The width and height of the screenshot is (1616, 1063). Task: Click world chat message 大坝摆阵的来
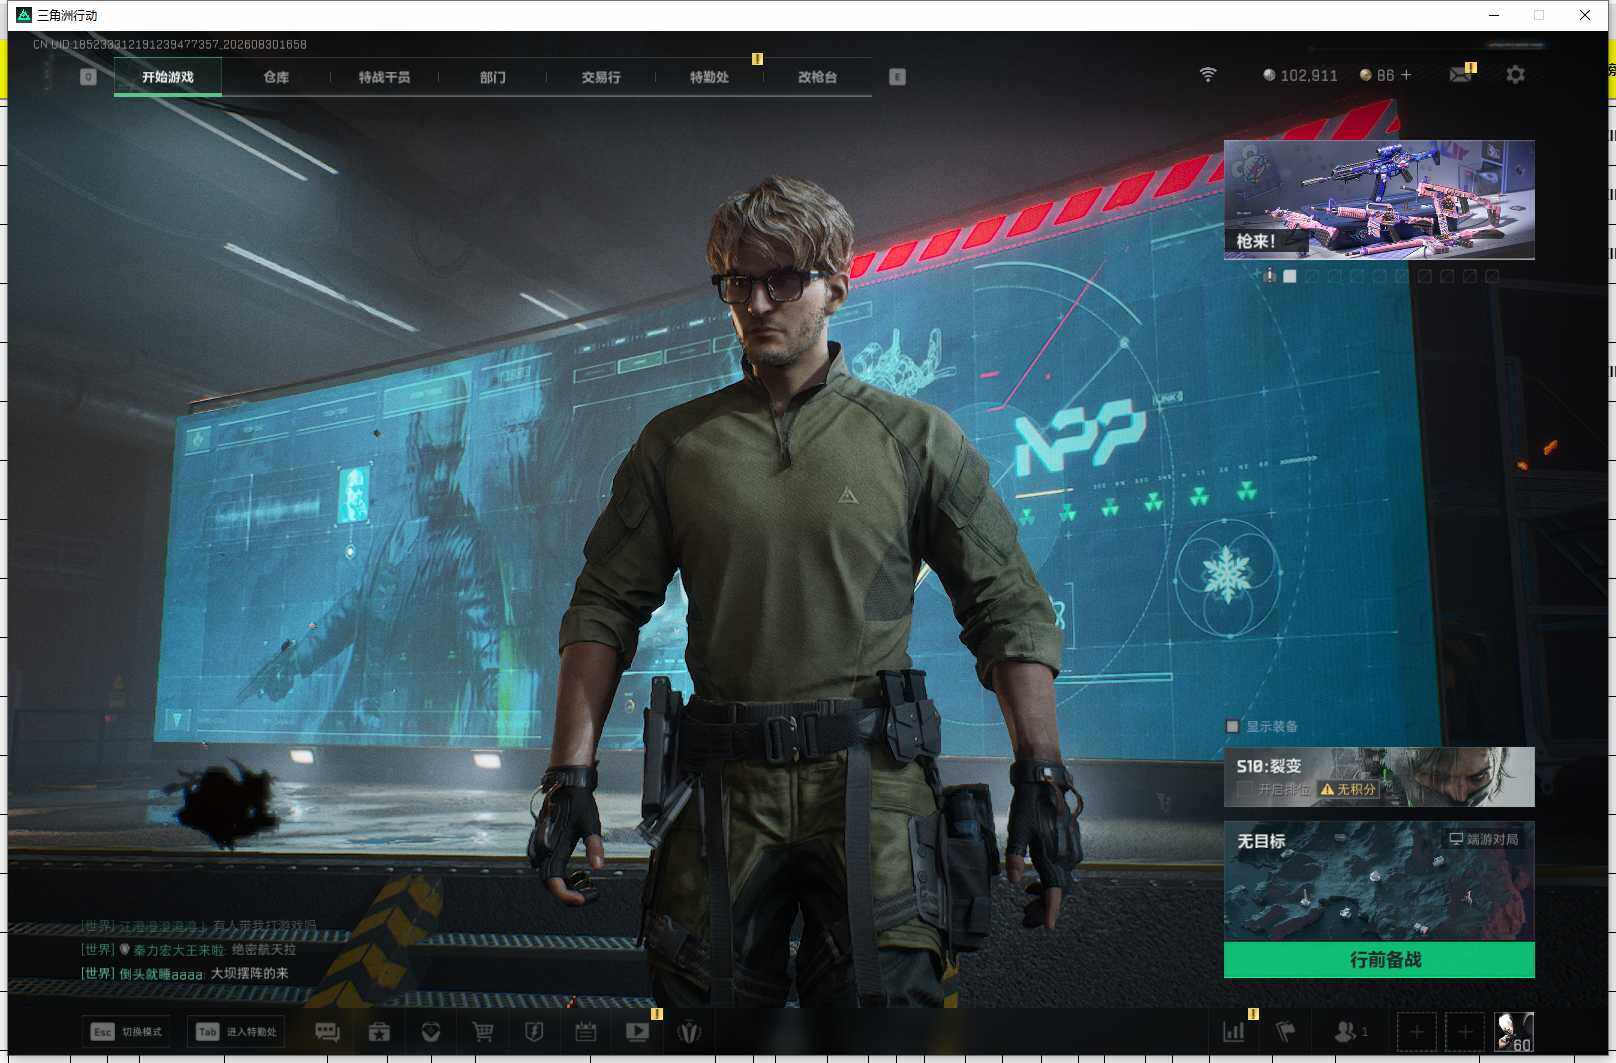pyautogui.click(x=249, y=973)
